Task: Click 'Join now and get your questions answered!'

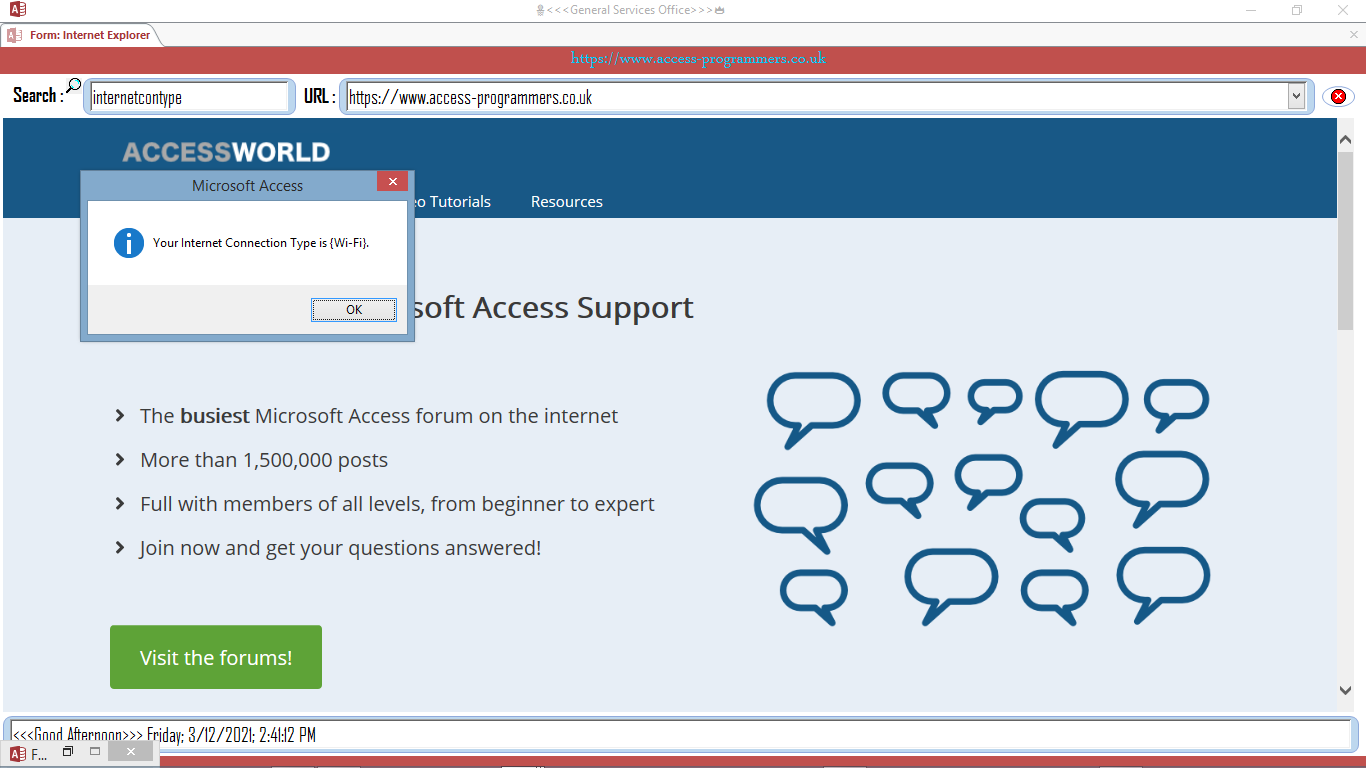Action: [x=340, y=548]
